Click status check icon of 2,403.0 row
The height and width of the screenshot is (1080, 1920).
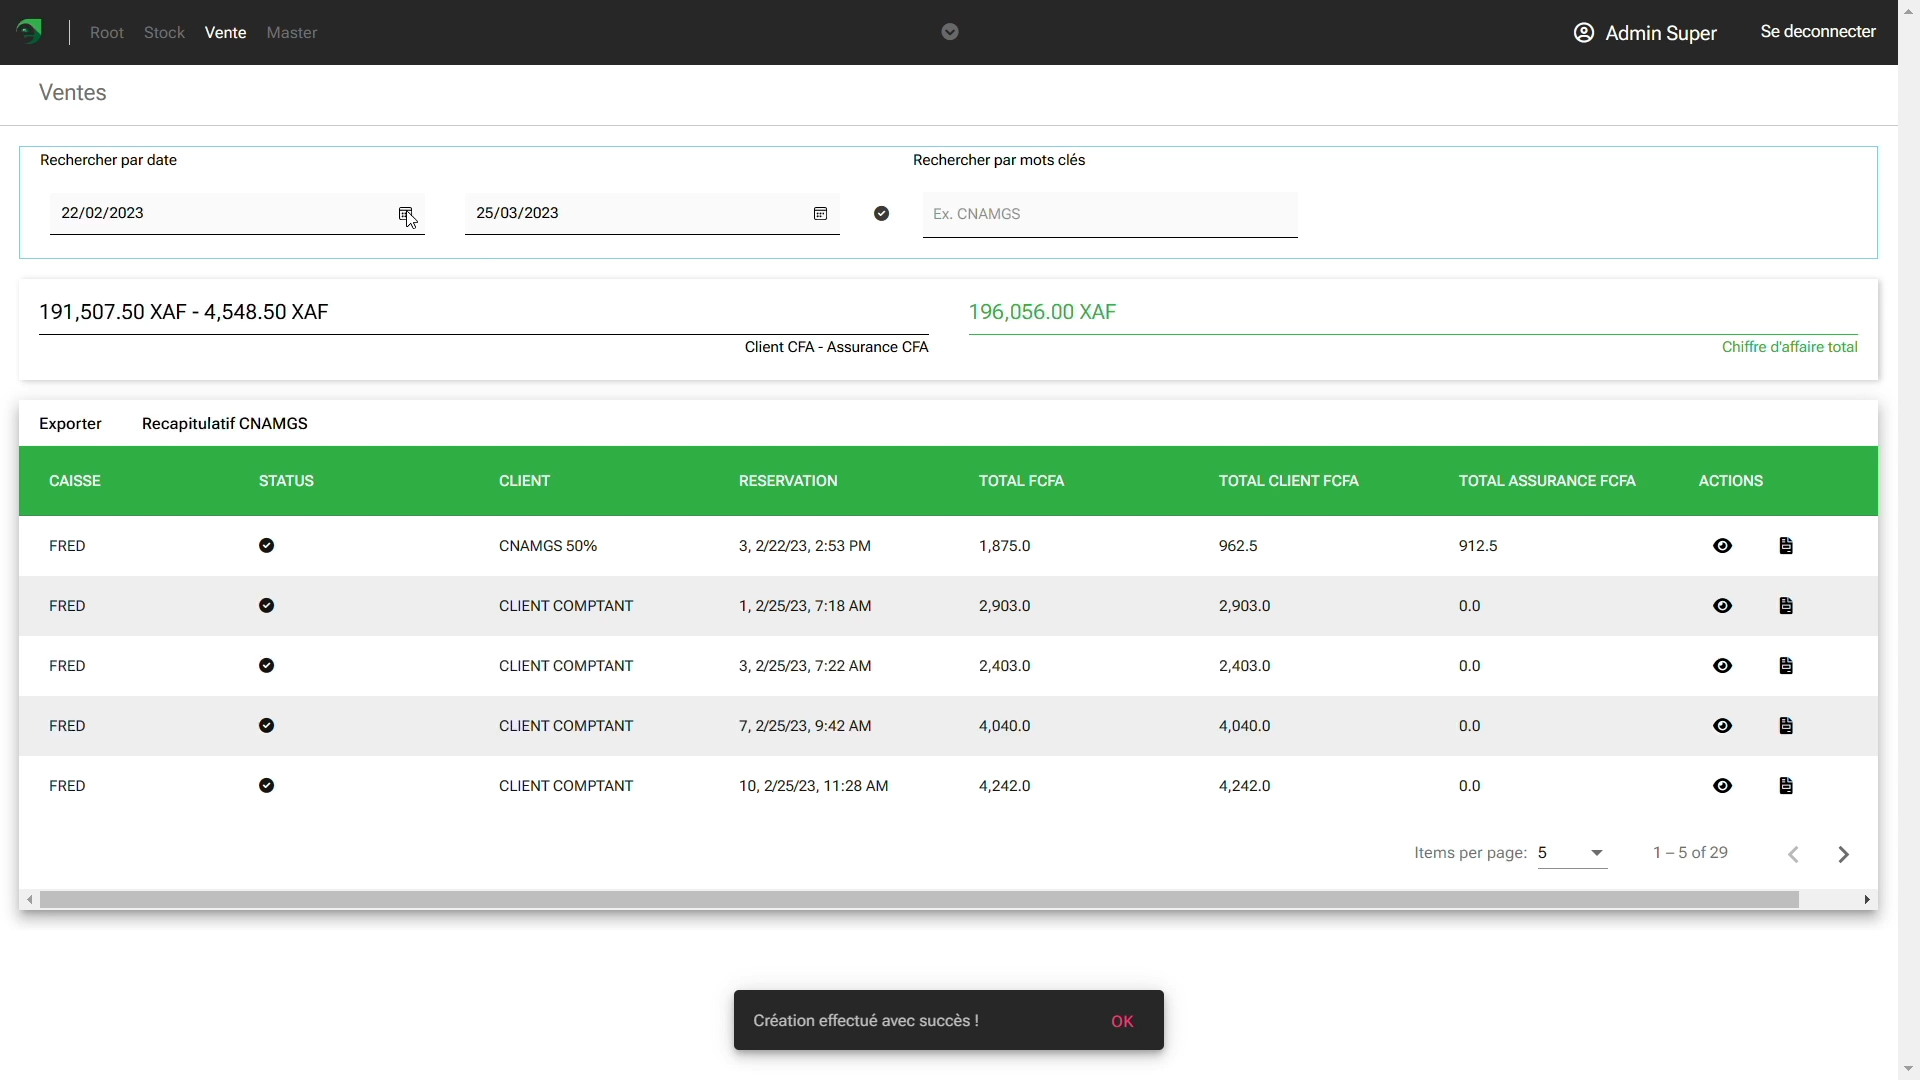266,666
